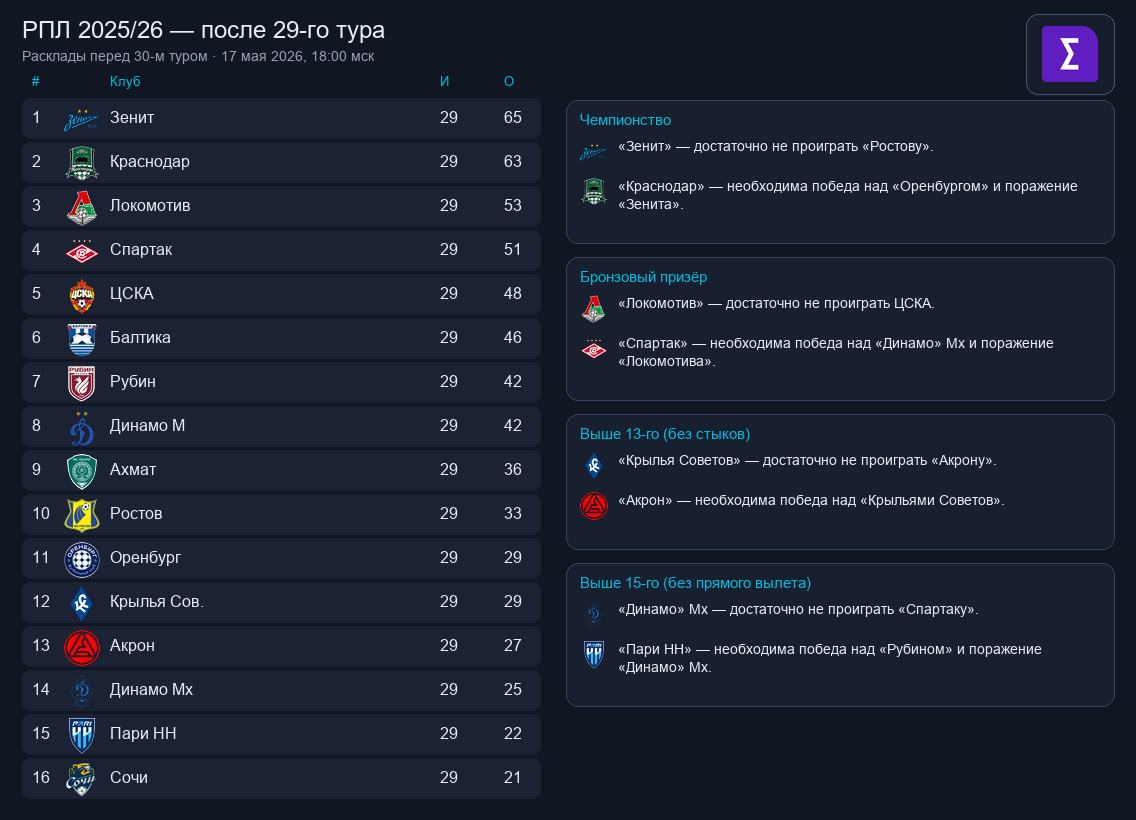Select the 'Ростов' club name
The image size is (1136, 820).
tap(135, 514)
